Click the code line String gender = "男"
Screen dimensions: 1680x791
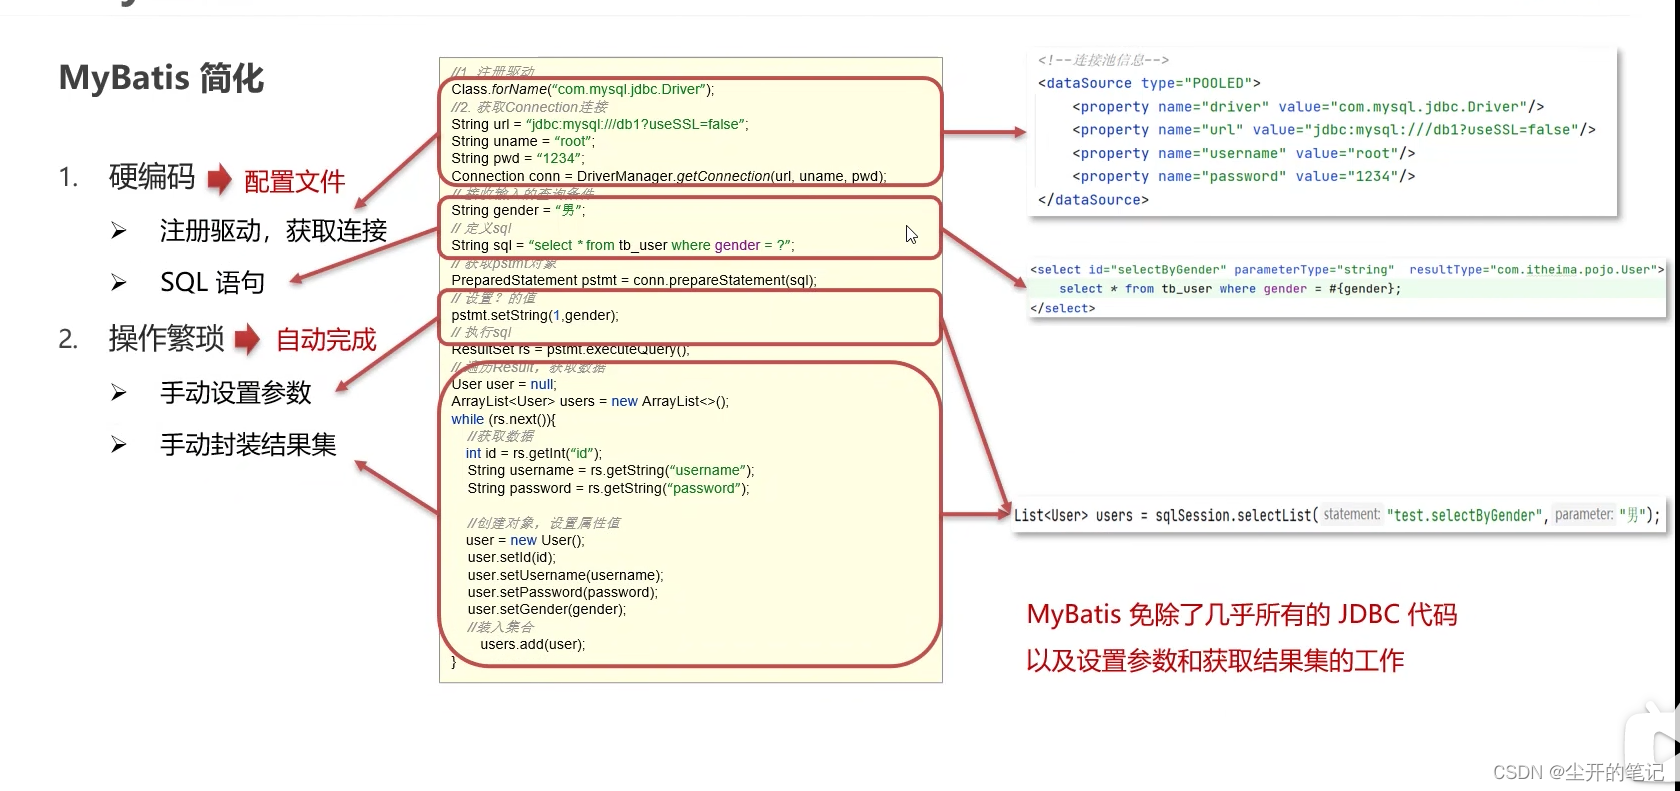pos(518,210)
